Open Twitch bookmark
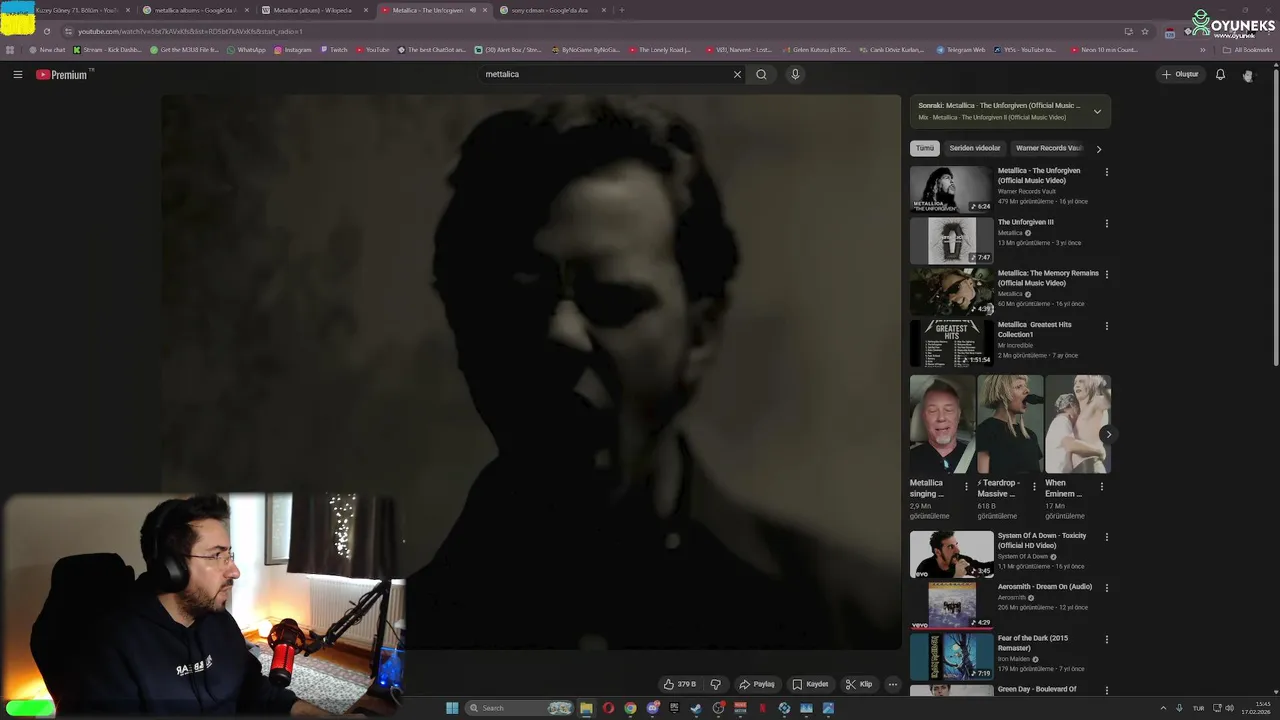This screenshot has height=720, width=1280. coord(335,49)
